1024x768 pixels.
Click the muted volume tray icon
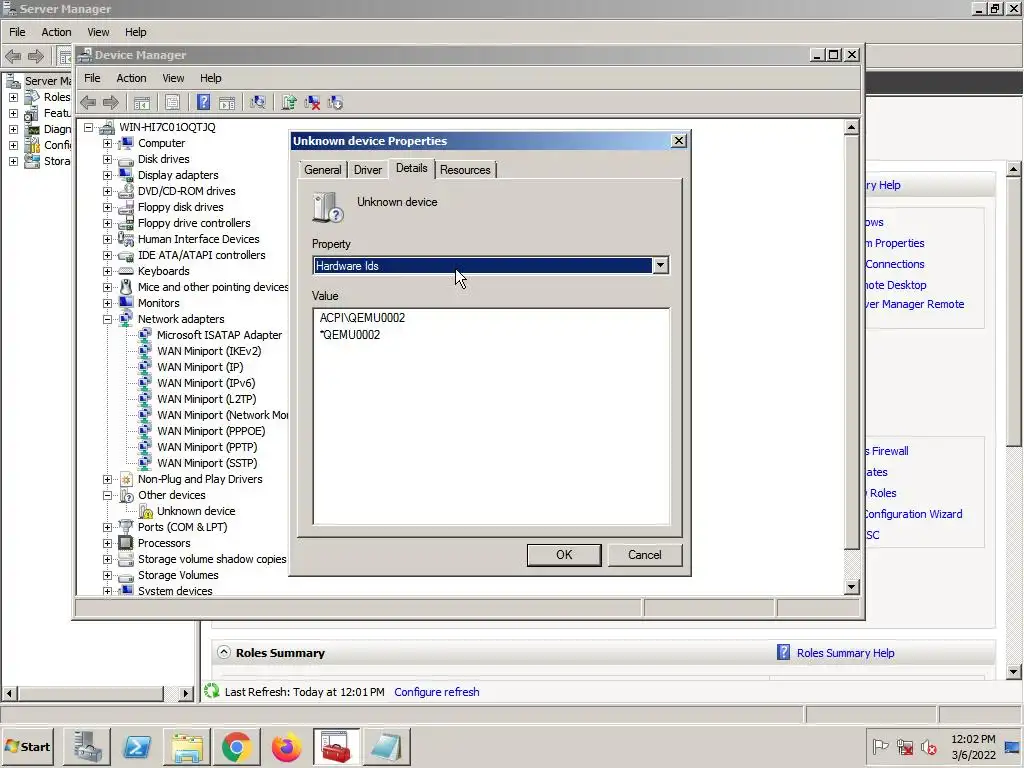click(x=928, y=746)
